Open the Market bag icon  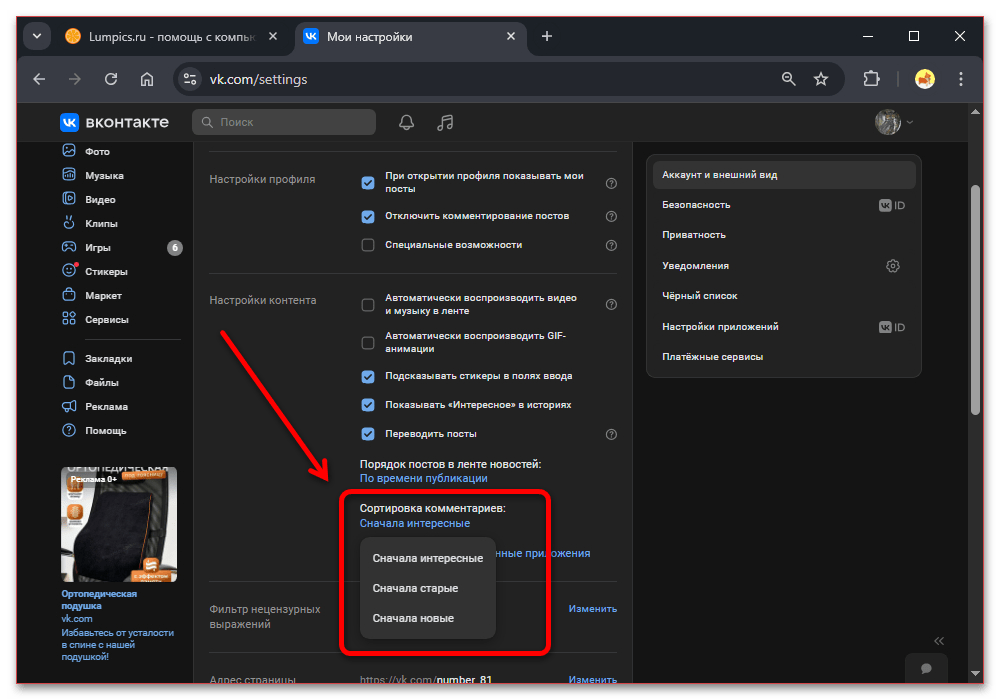point(69,295)
